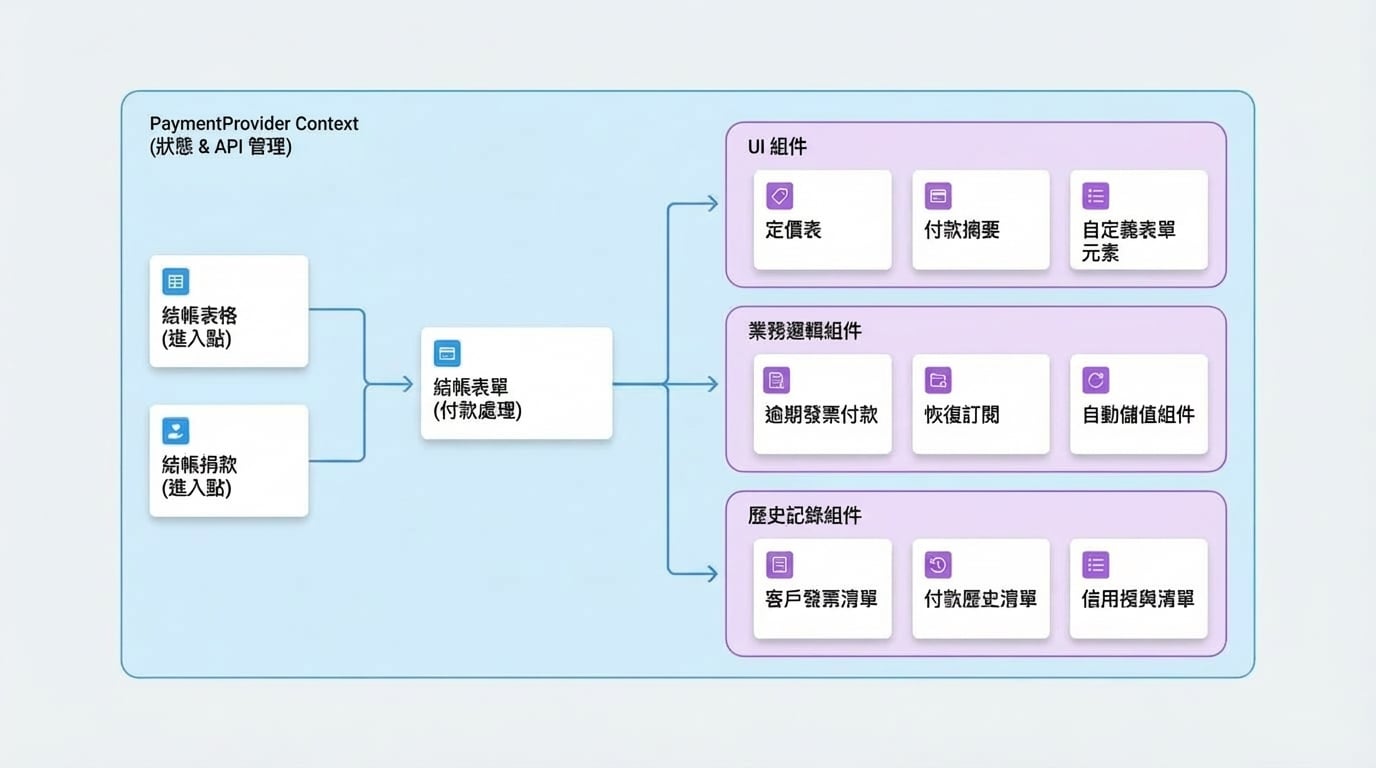Click the history clock icon above 付款歷史清單

(938, 565)
